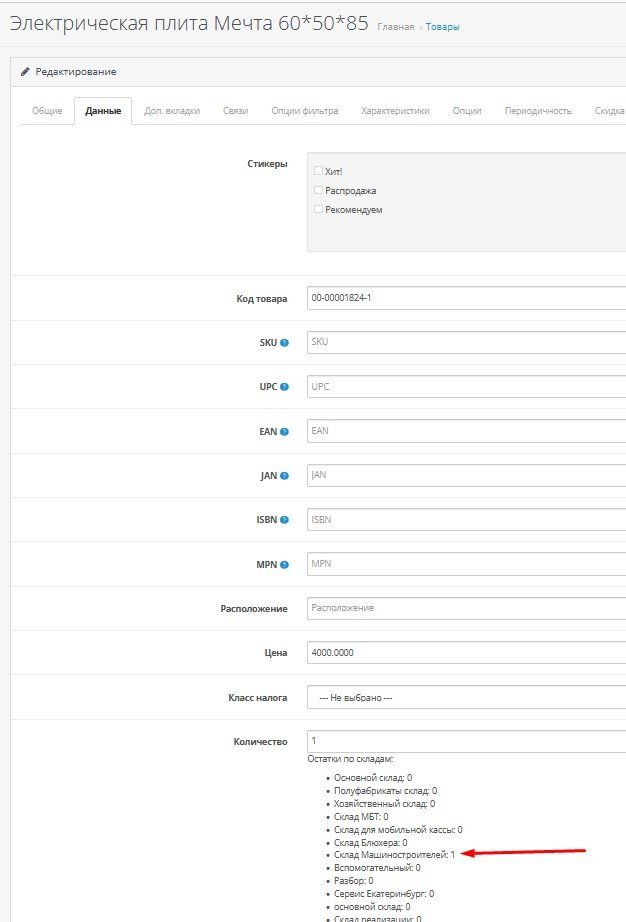The height and width of the screenshot is (922, 626).
Task: Open the Класс налога dropdown
Action: [466, 697]
